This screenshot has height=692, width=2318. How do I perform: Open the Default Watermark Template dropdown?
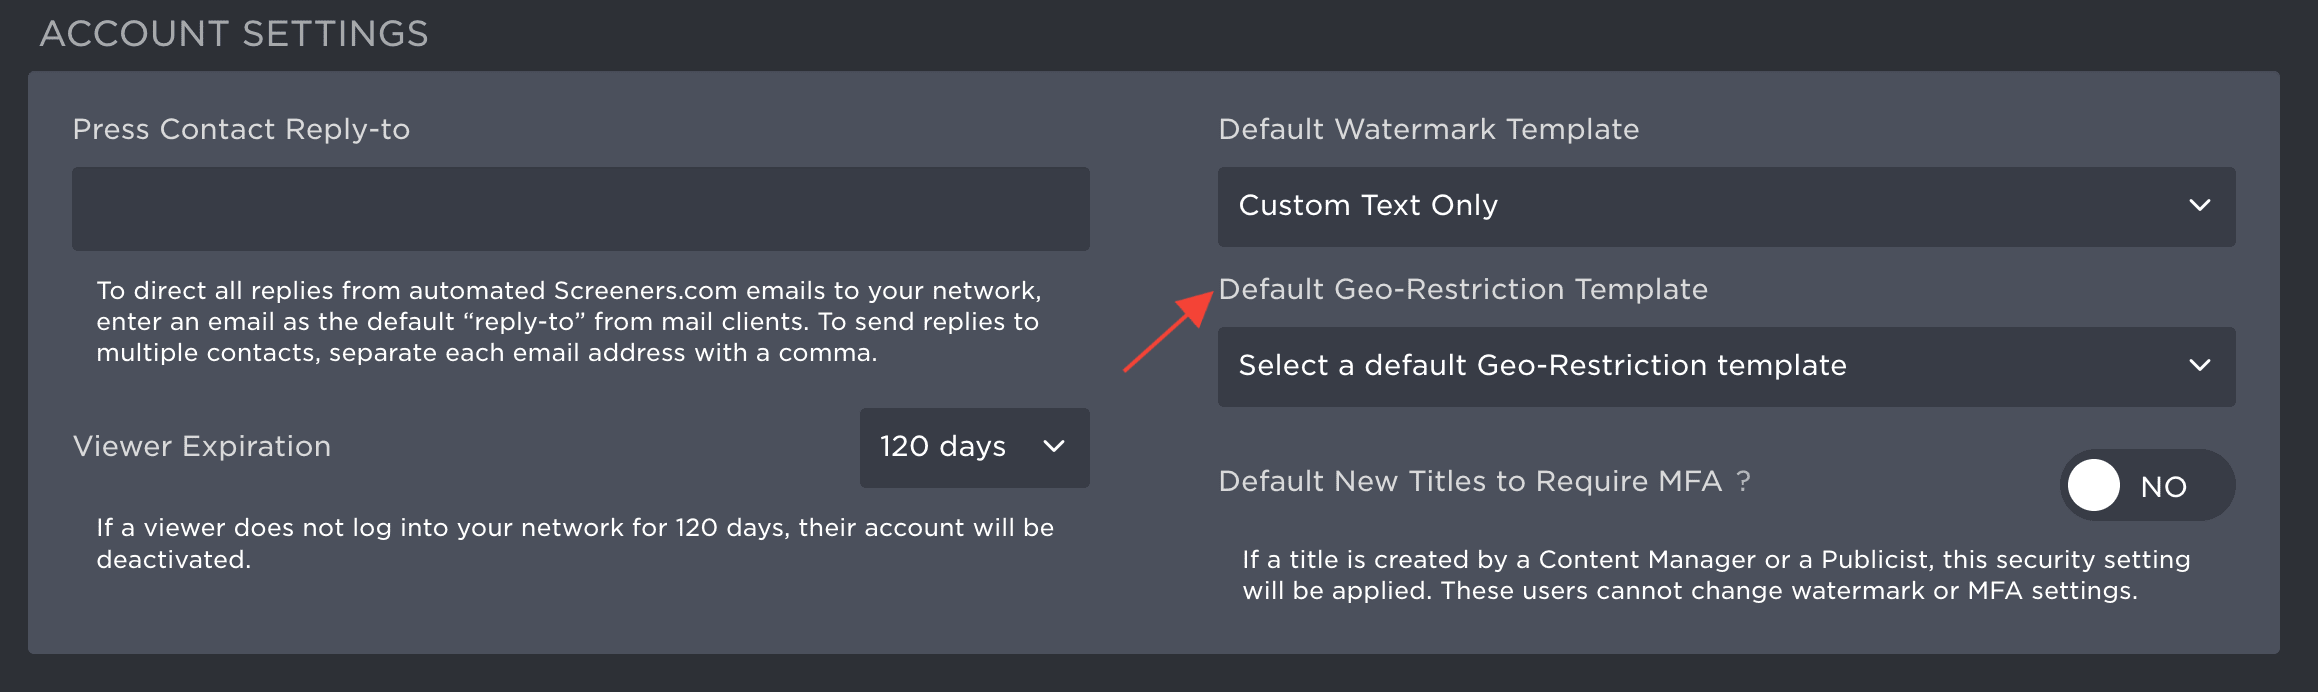point(1725,206)
